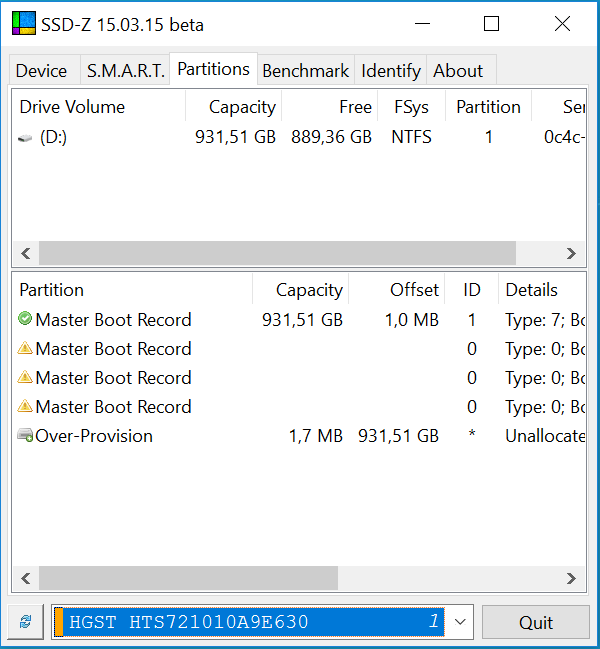Click the NTFS file system cell
The height and width of the screenshot is (649, 600).
point(411,137)
